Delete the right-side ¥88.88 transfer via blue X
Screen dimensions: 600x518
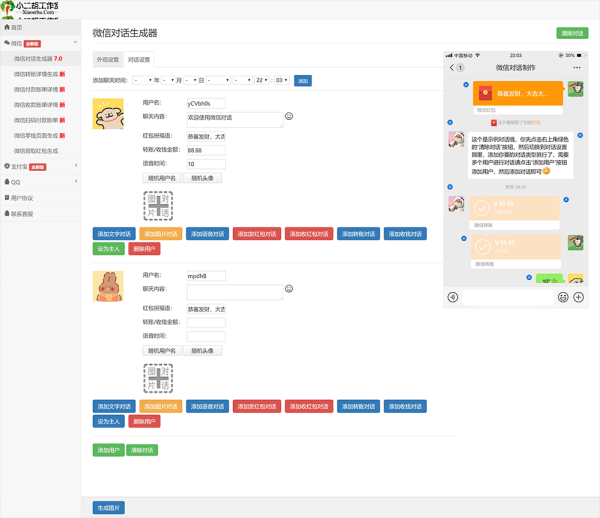coord(464,238)
